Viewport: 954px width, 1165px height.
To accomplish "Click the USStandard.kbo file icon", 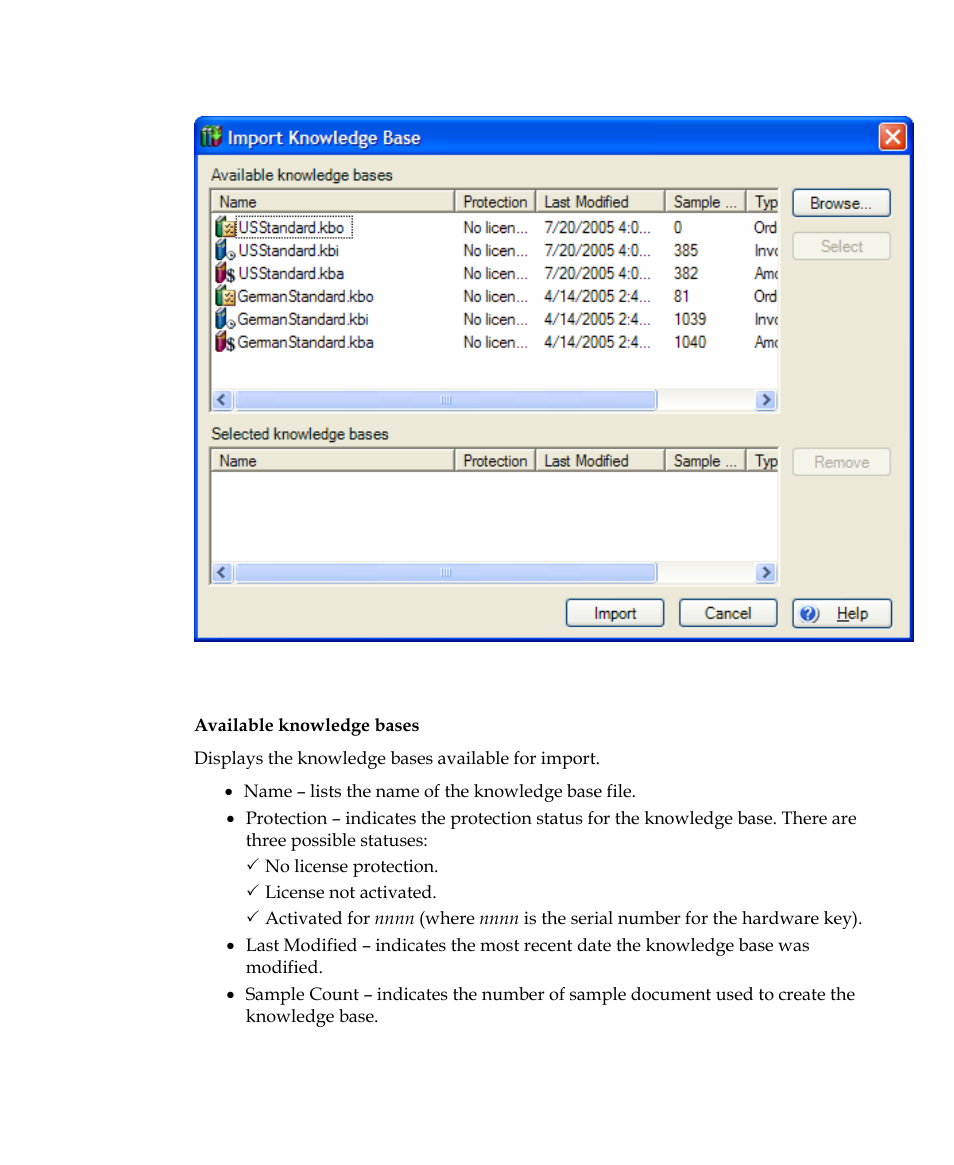I will (225, 227).
